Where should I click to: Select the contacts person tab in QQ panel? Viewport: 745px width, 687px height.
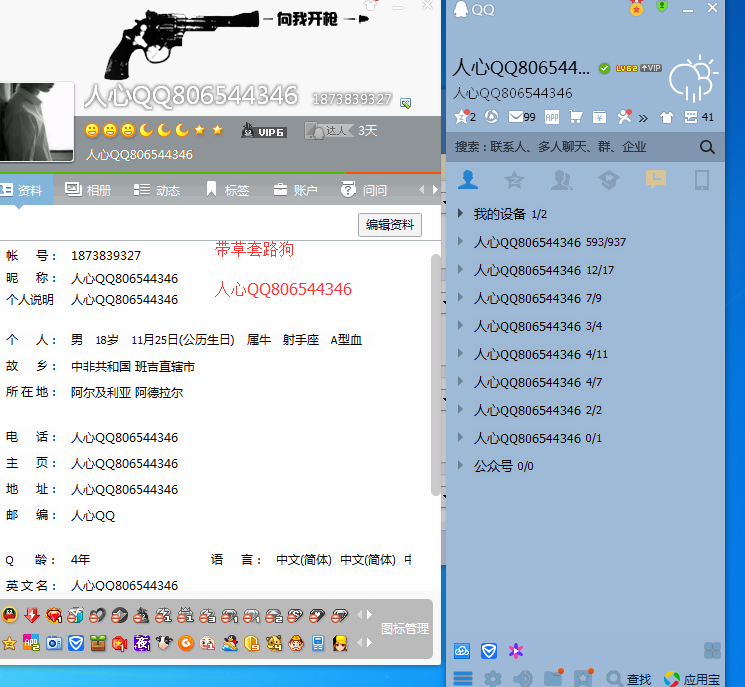click(x=468, y=180)
